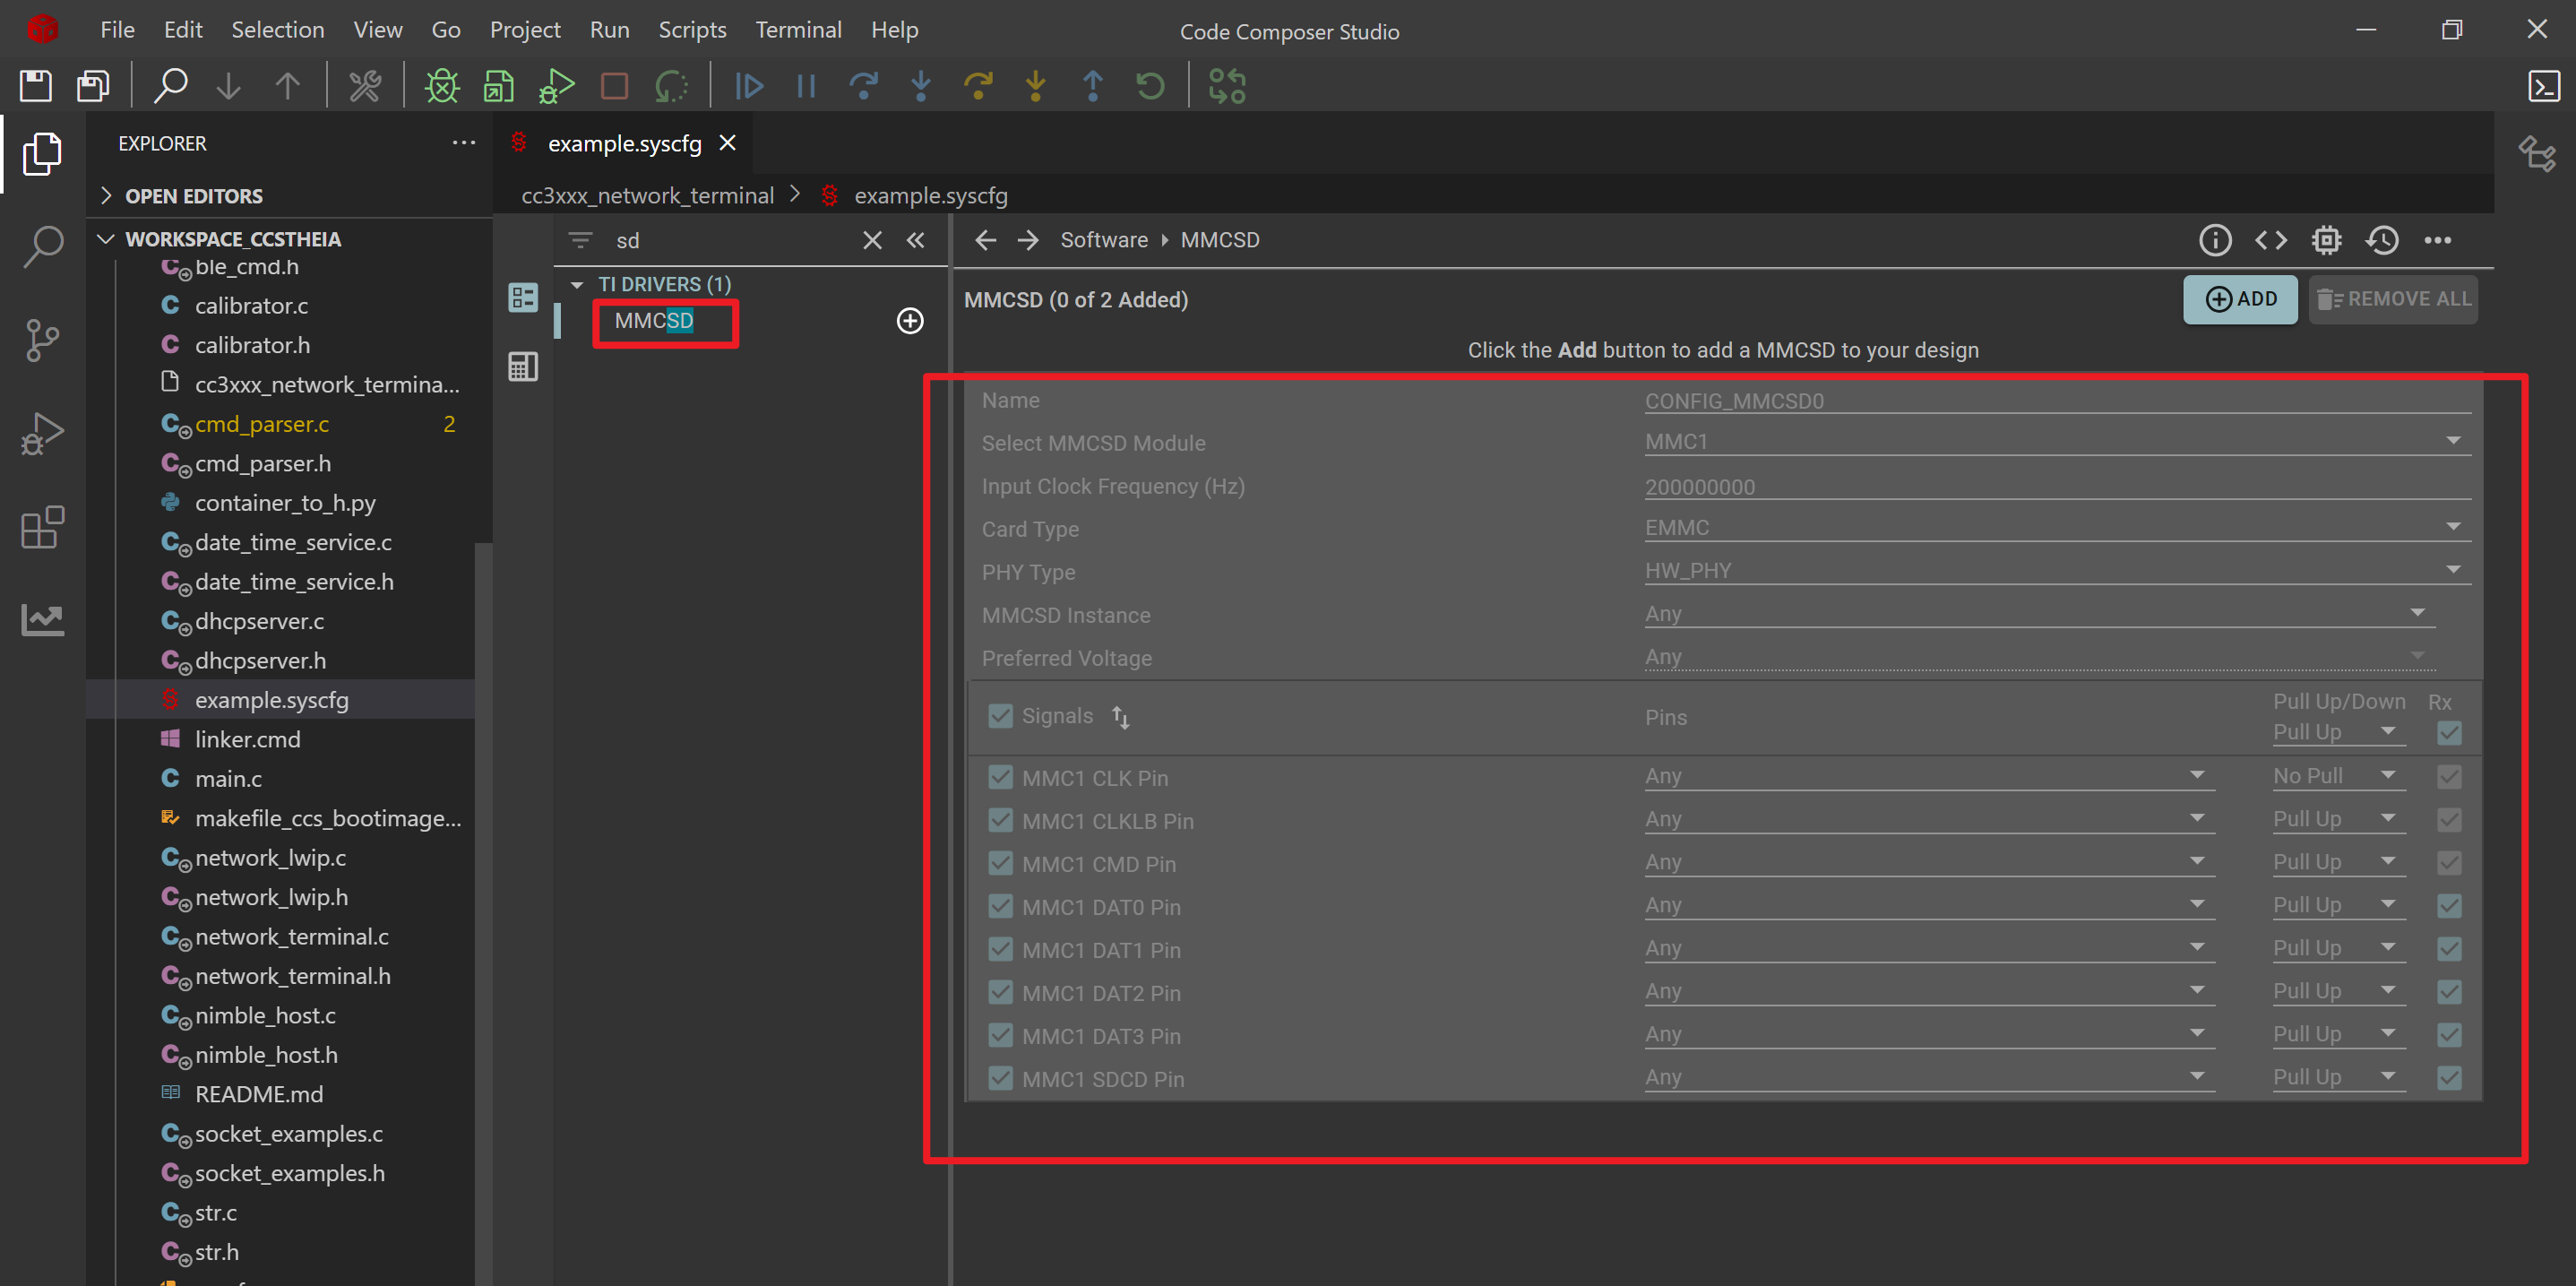Click the Input Clock Frequency field
Screen dimensions: 2576x1286
(x=2058, y=487)
